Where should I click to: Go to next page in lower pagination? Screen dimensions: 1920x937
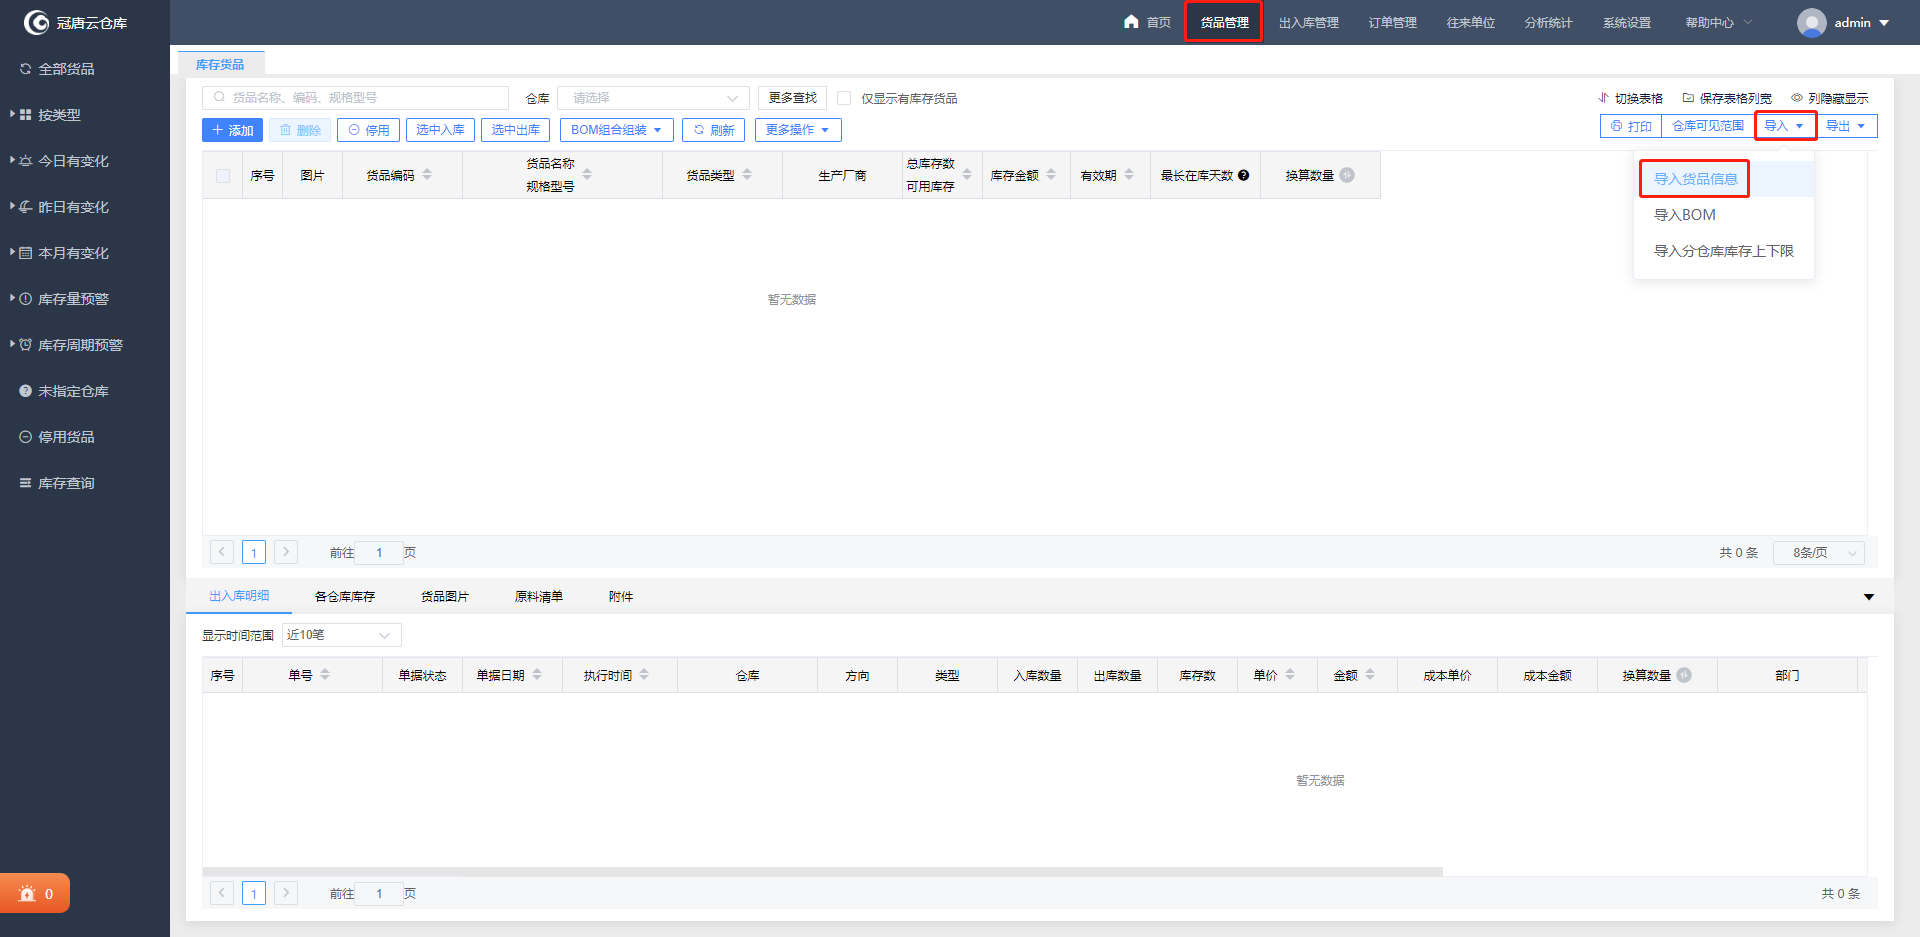coord(286,893)
